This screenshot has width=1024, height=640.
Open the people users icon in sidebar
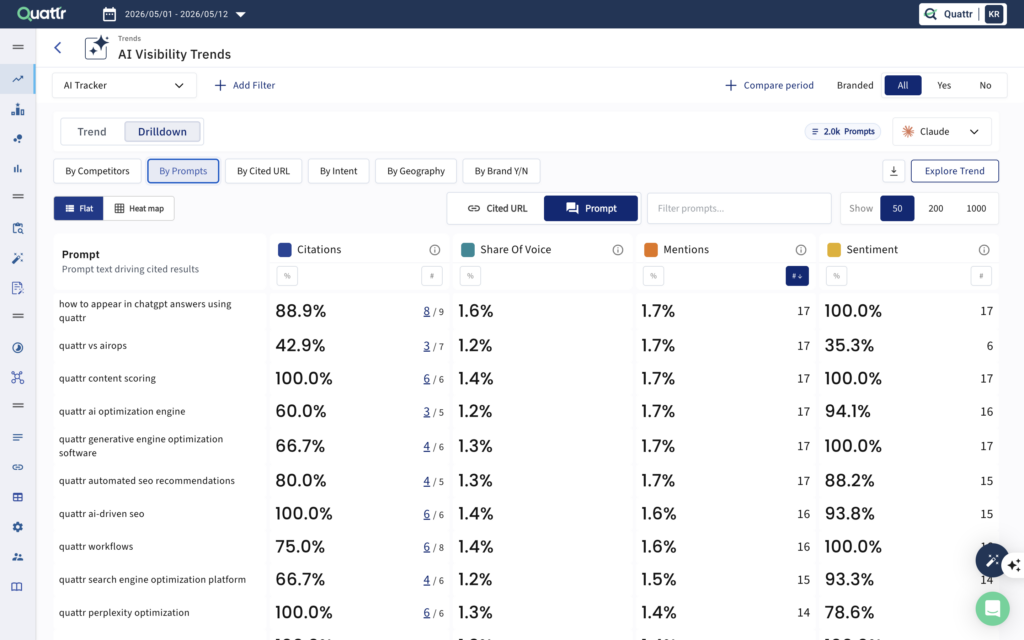click(x=18, y=557)
